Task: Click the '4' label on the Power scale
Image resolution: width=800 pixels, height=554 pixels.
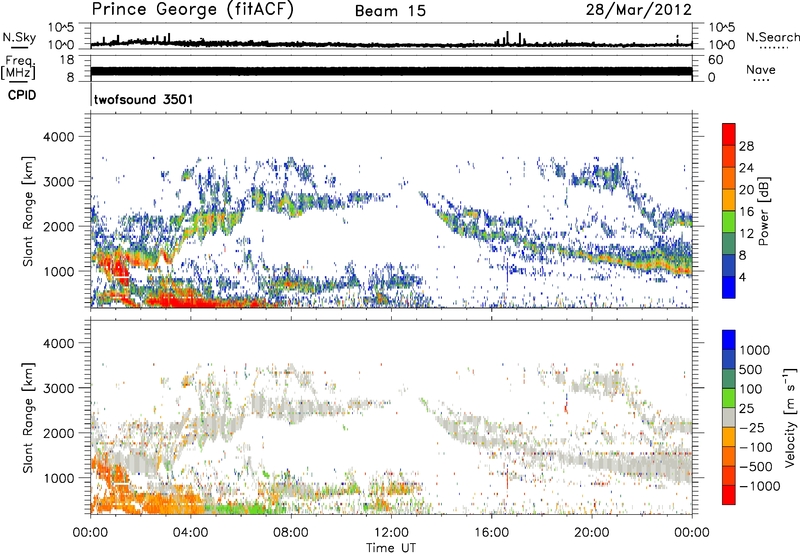Action: click(742, 277)
